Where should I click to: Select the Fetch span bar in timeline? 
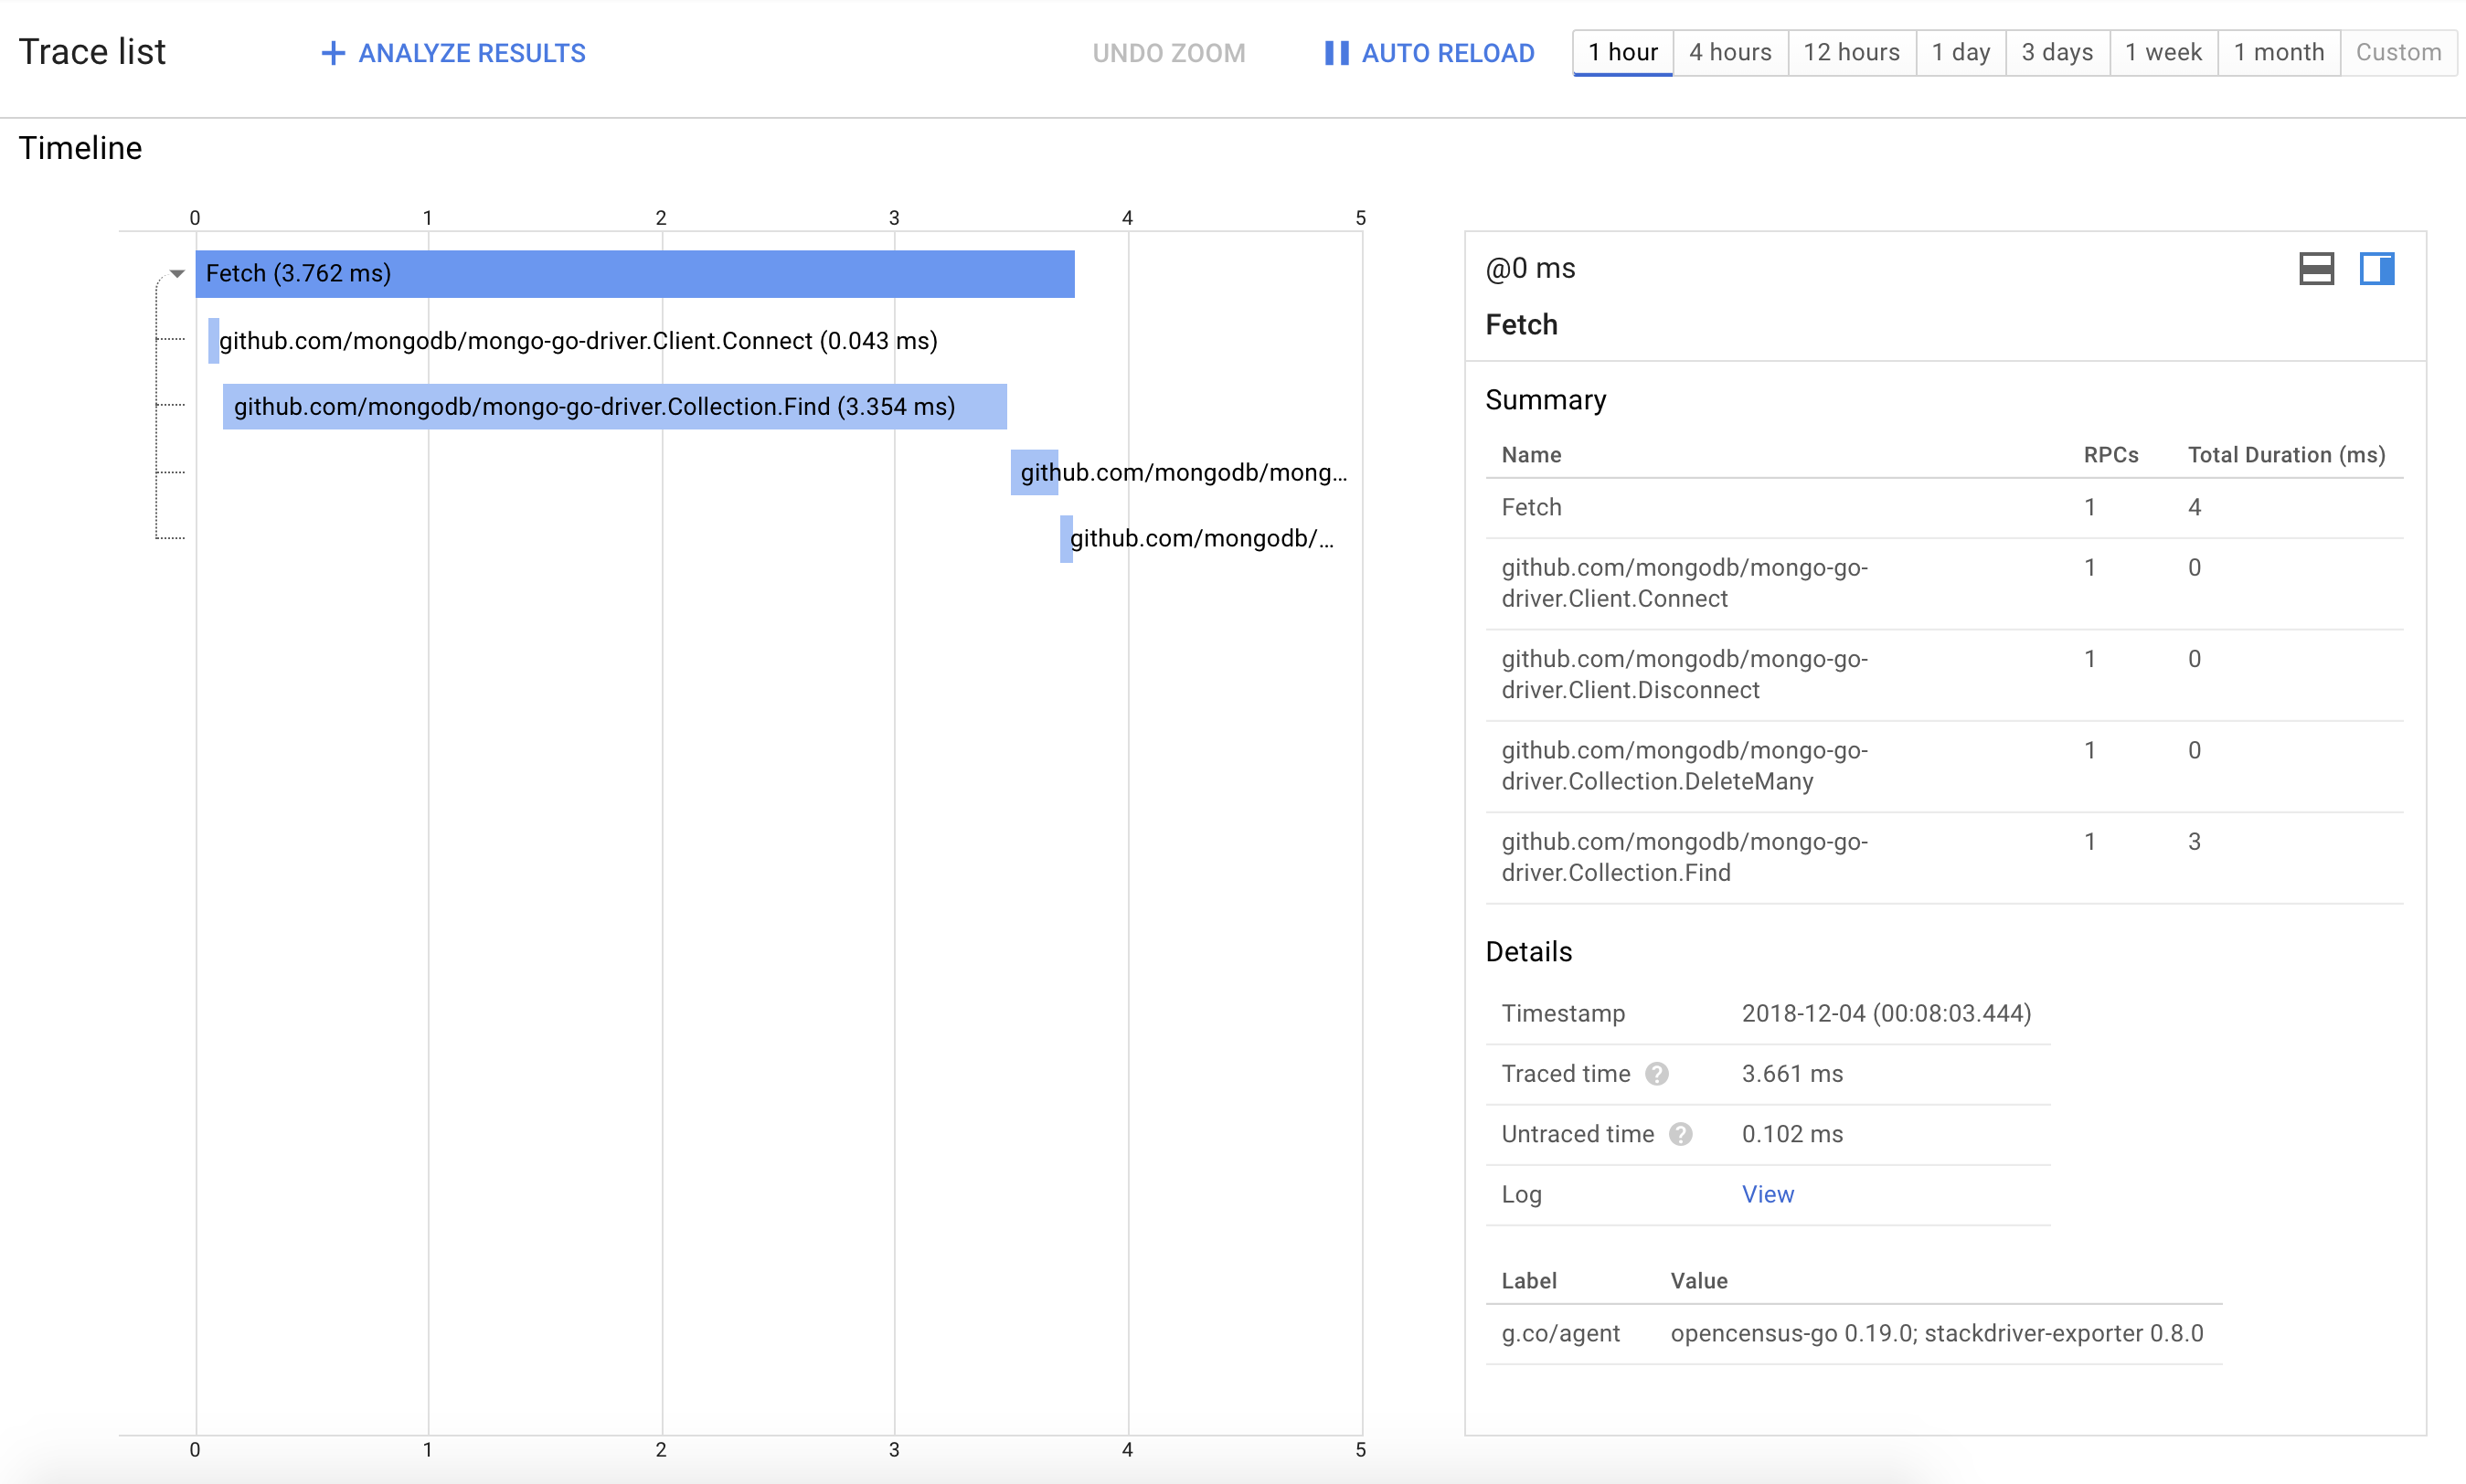634,274
